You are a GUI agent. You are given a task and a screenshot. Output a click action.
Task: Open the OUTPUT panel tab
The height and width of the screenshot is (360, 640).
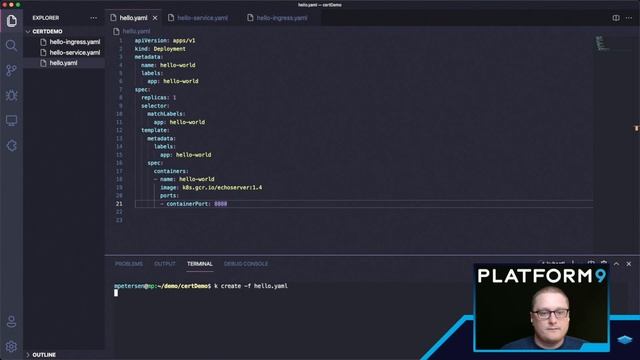coord(164,264)
